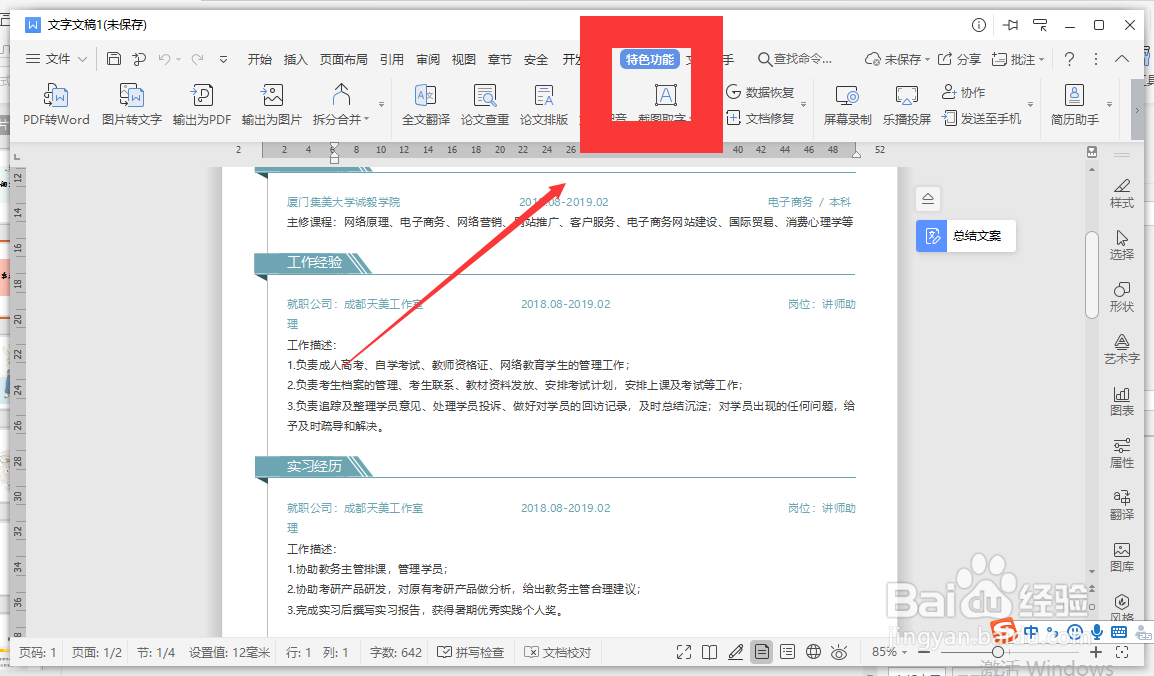Image resolution: width=1154 pixels, height=676 pixels.
Task: Click the zoom in plus button
Action: (x=1096, y=652)
